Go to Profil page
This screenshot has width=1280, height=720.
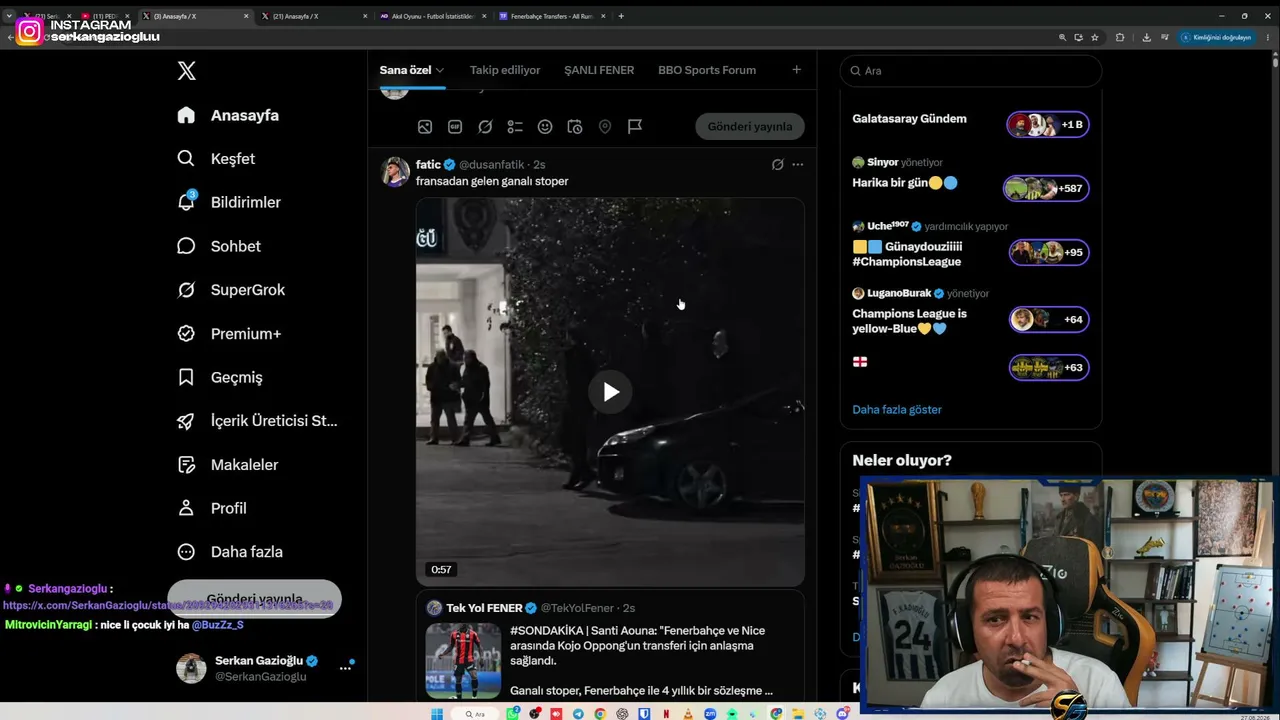pos(211,508)
